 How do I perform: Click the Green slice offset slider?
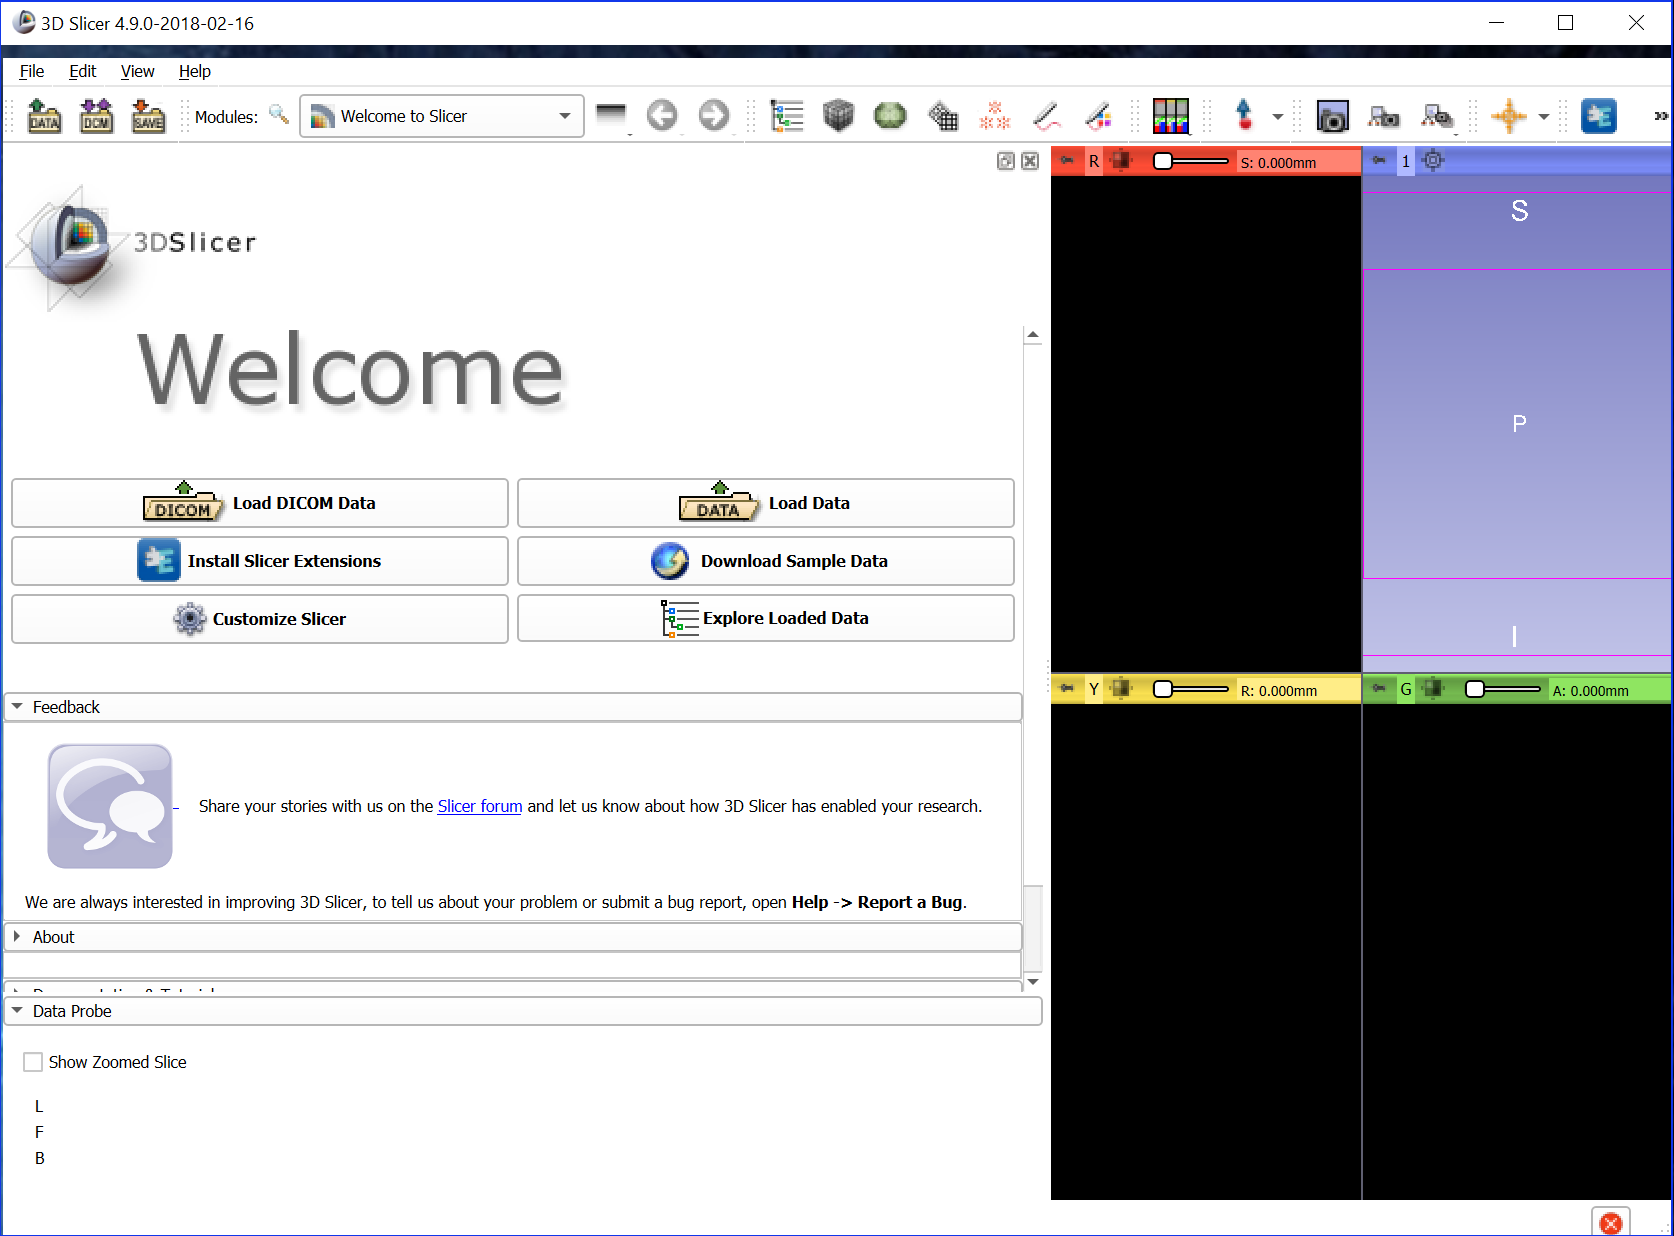(1503, 689)
